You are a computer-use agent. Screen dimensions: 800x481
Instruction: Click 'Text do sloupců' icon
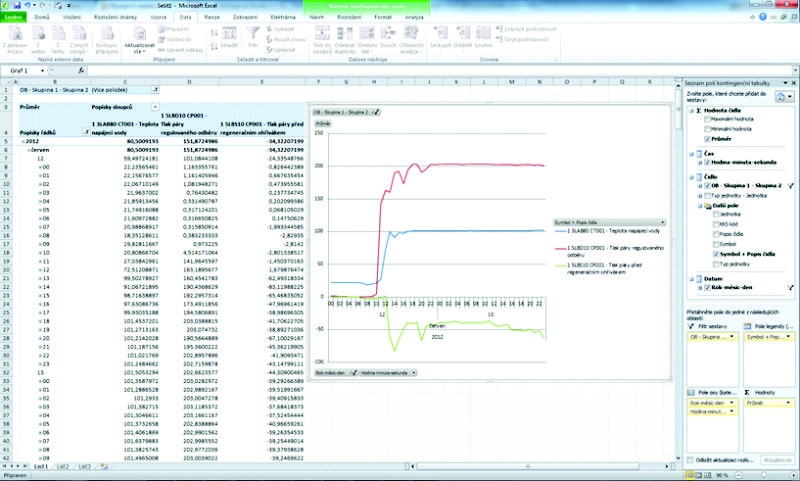click(x=322, y=34)
